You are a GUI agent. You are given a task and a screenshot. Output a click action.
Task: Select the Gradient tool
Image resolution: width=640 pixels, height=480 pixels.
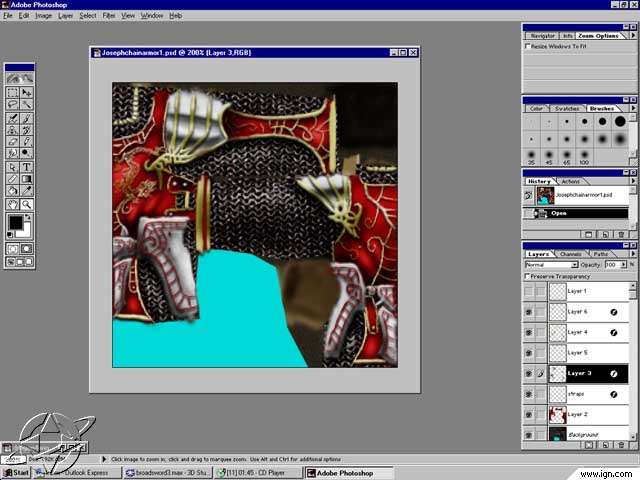coord(26,179)
